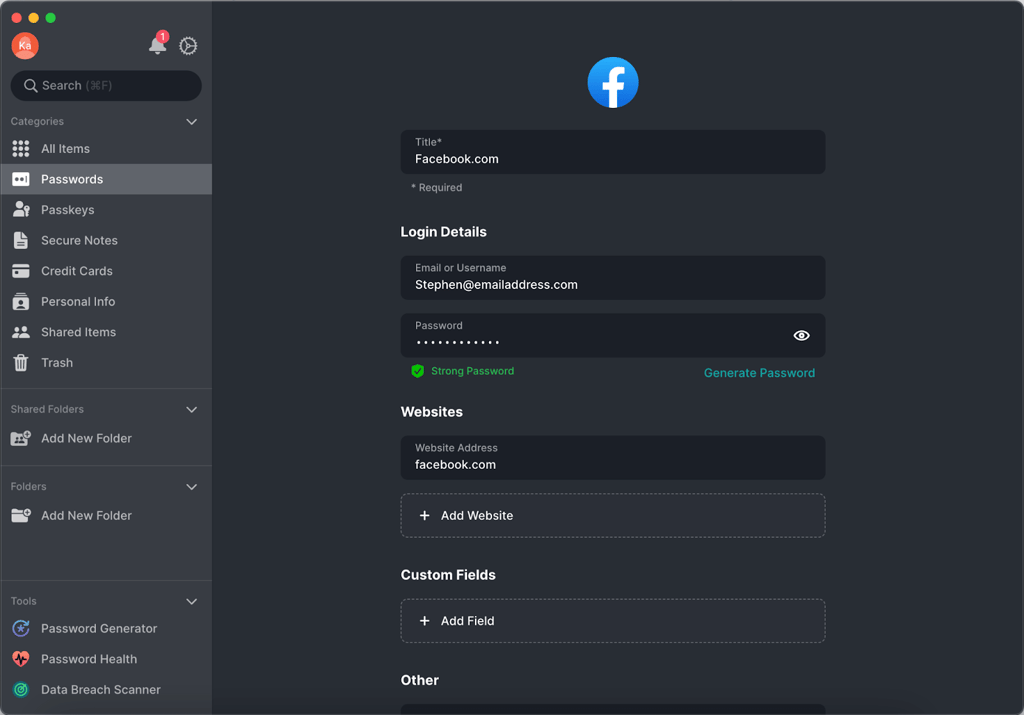Collapse the Tools section chevron
The height and width of the screenshot is (715, 1024).
[191, 601]
